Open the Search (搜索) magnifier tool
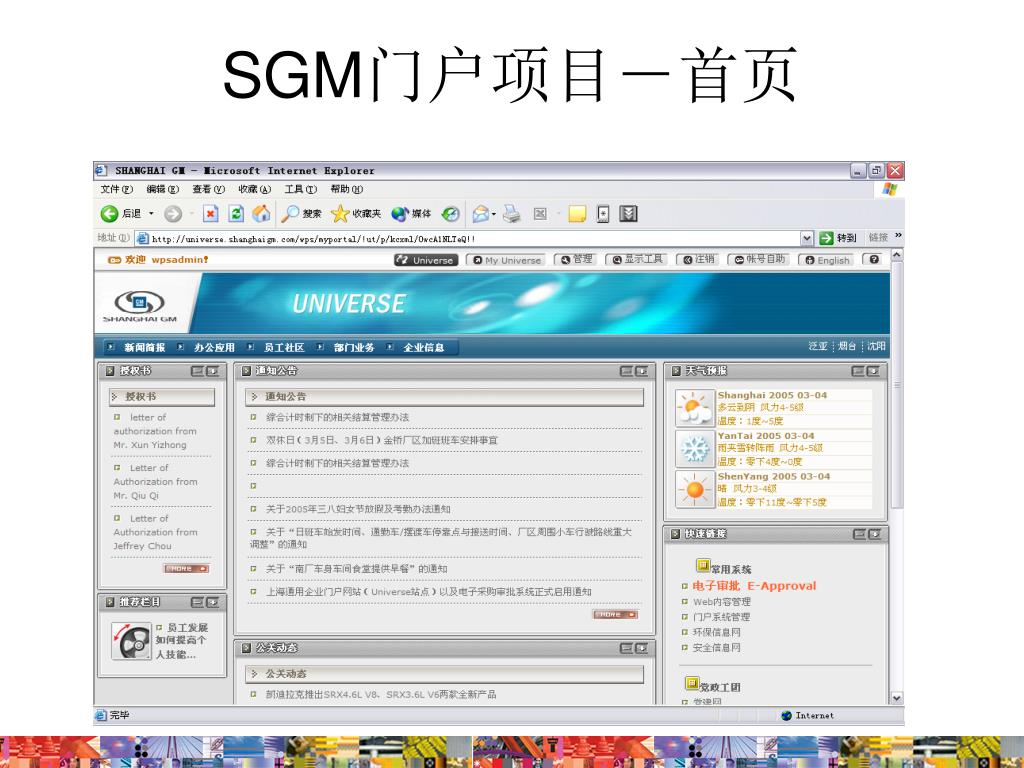Viewport: 1024px width, 768px height. point(302,214)
